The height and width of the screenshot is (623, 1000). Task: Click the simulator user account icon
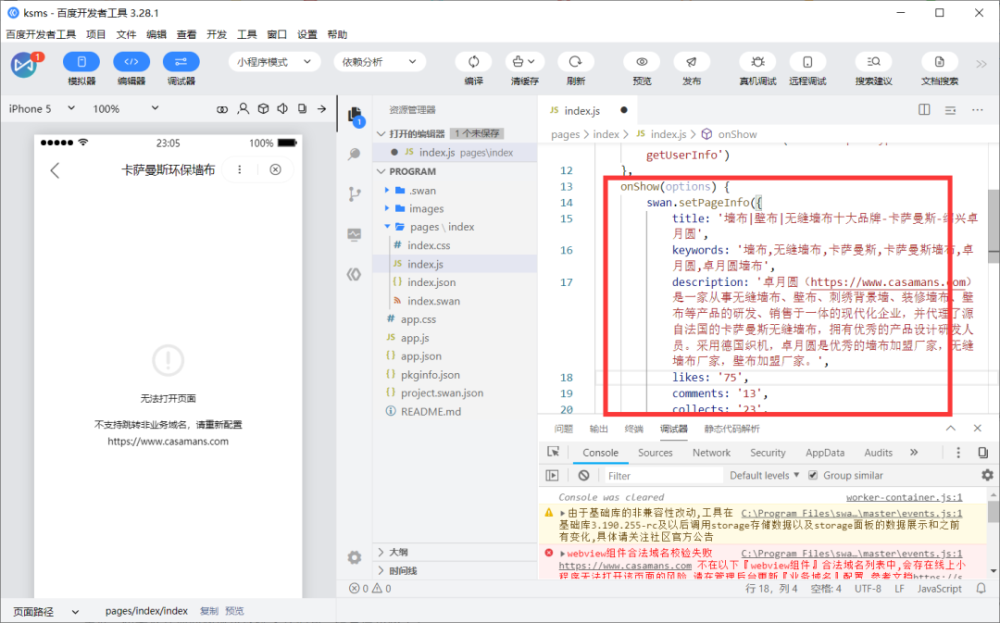[x=243, y=109]
